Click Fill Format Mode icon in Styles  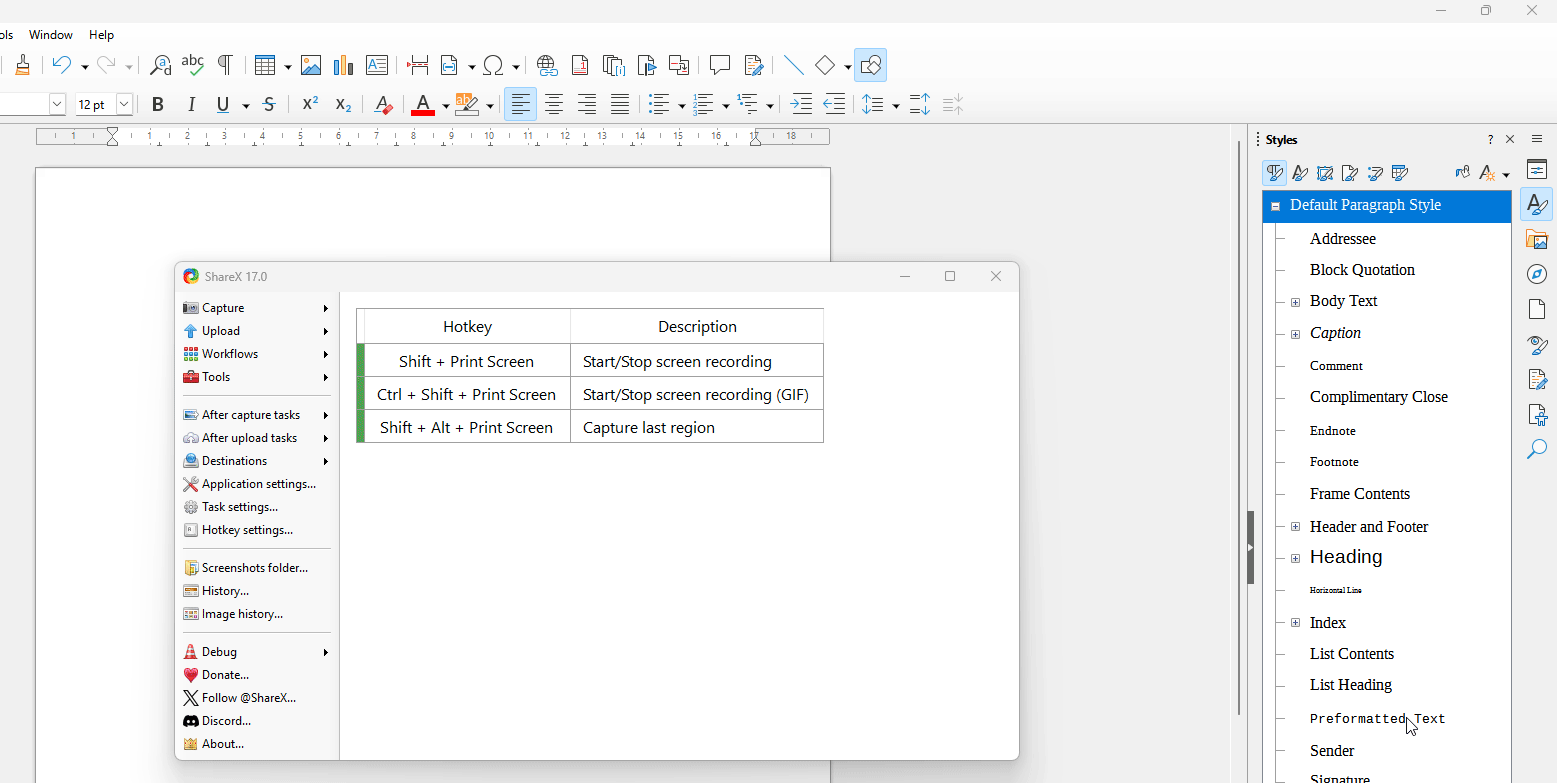coord(1463,173)
